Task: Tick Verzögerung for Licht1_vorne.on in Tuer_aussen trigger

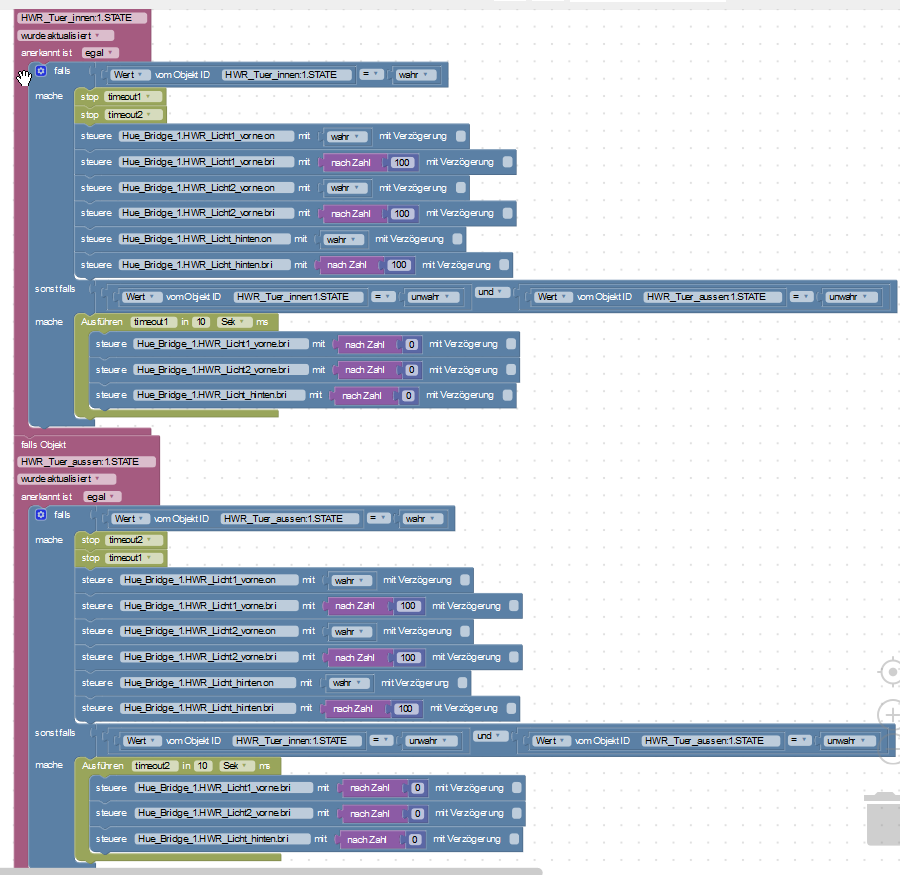Action: [x=465, y=580]
